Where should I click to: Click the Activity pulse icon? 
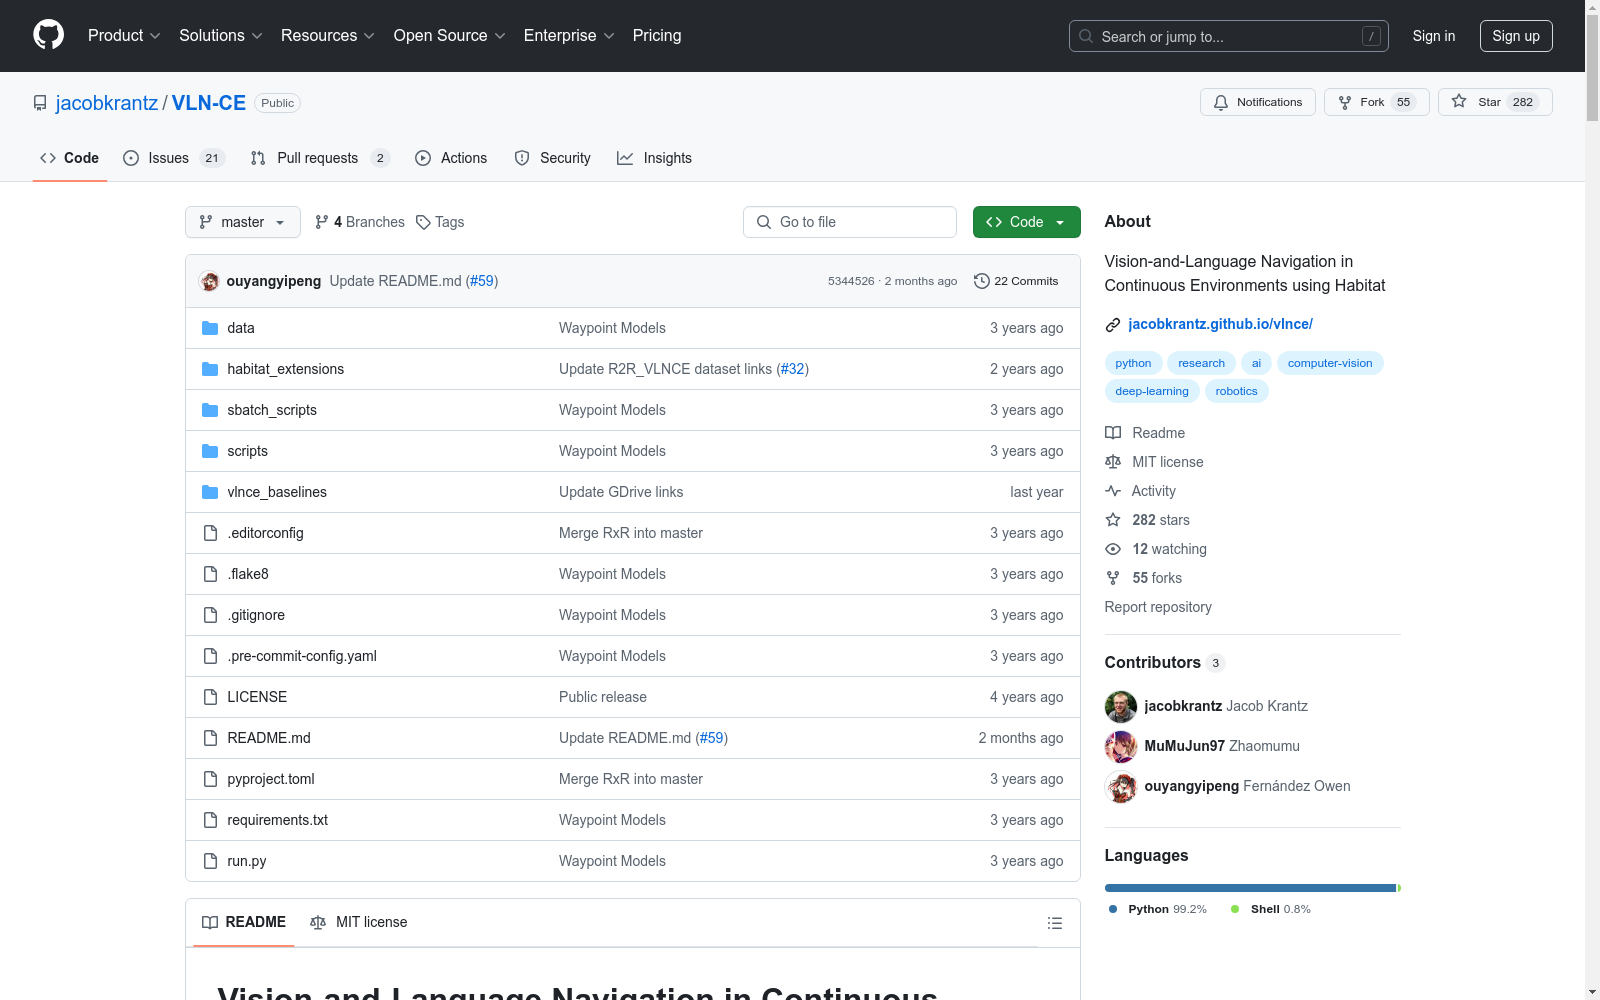(x=1113, y=491)
